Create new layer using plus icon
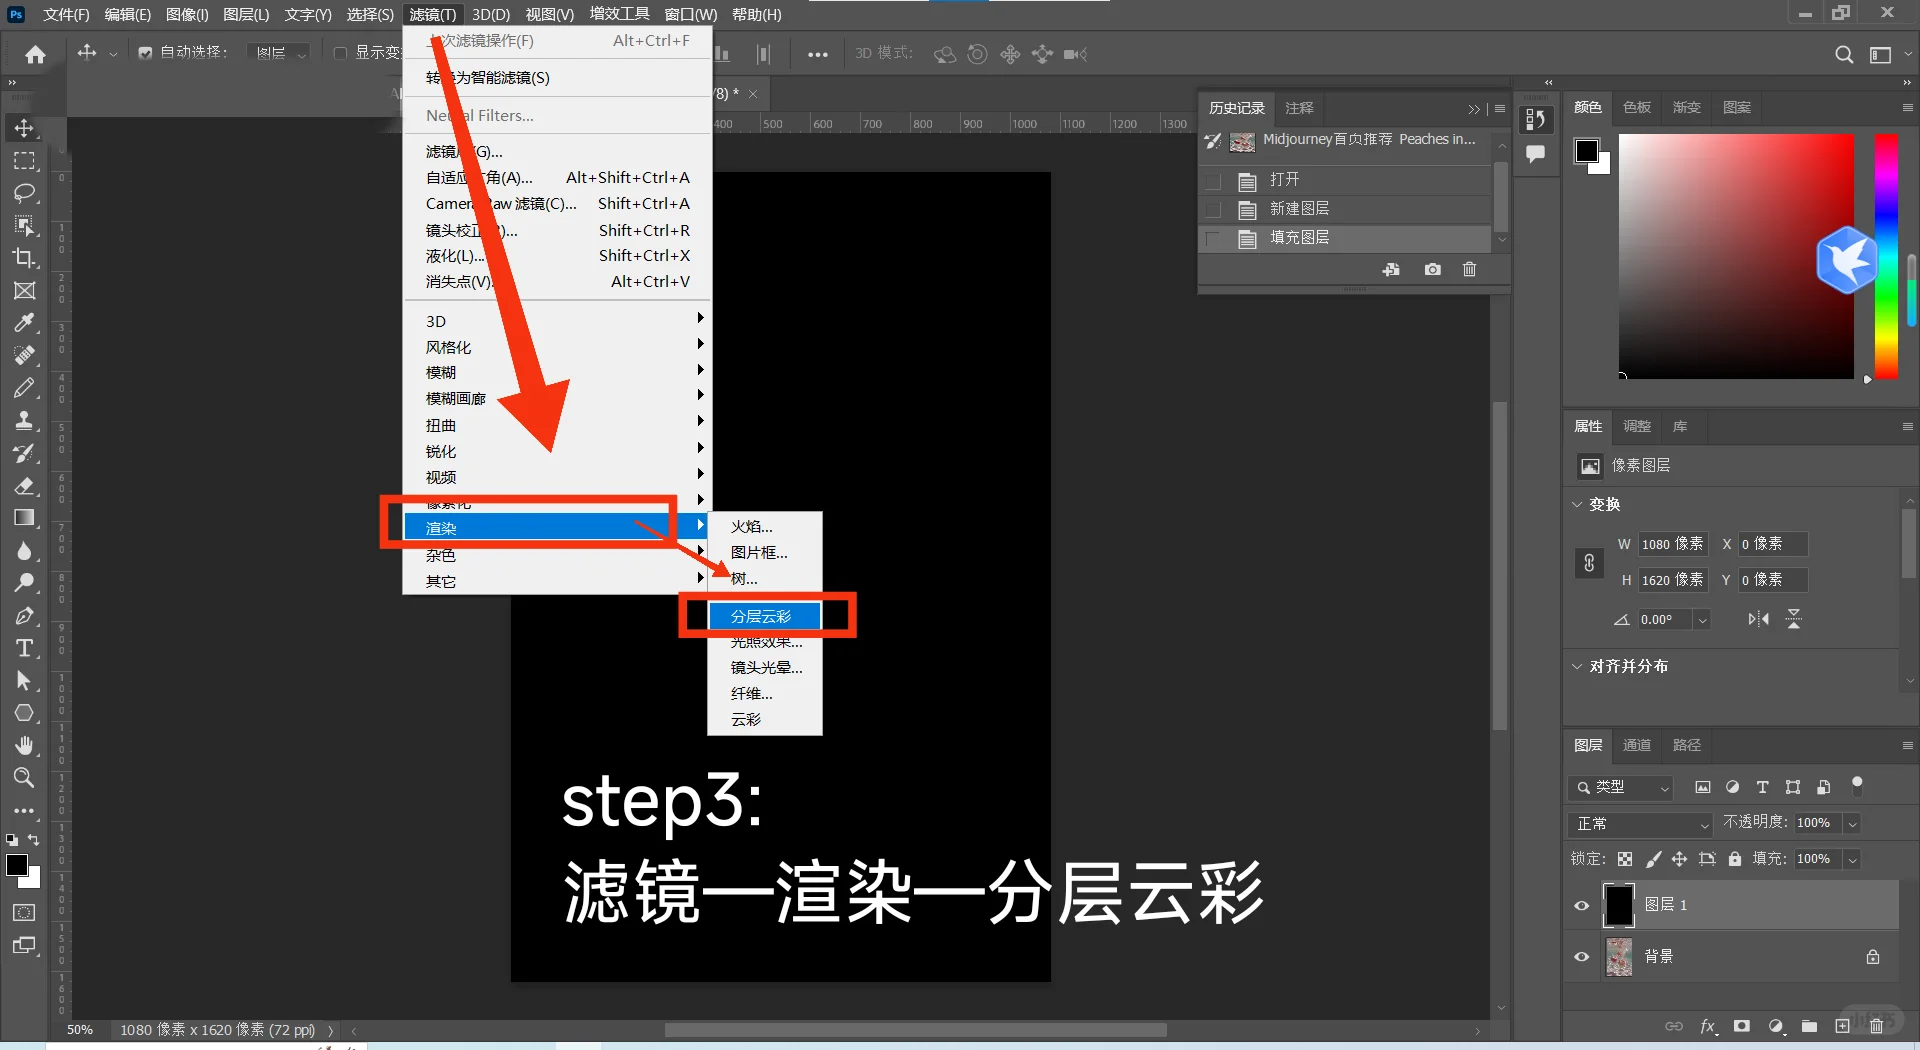Image resolution: width=1920 pixels, height=1050 pixels. (x=1842, y=1026)
